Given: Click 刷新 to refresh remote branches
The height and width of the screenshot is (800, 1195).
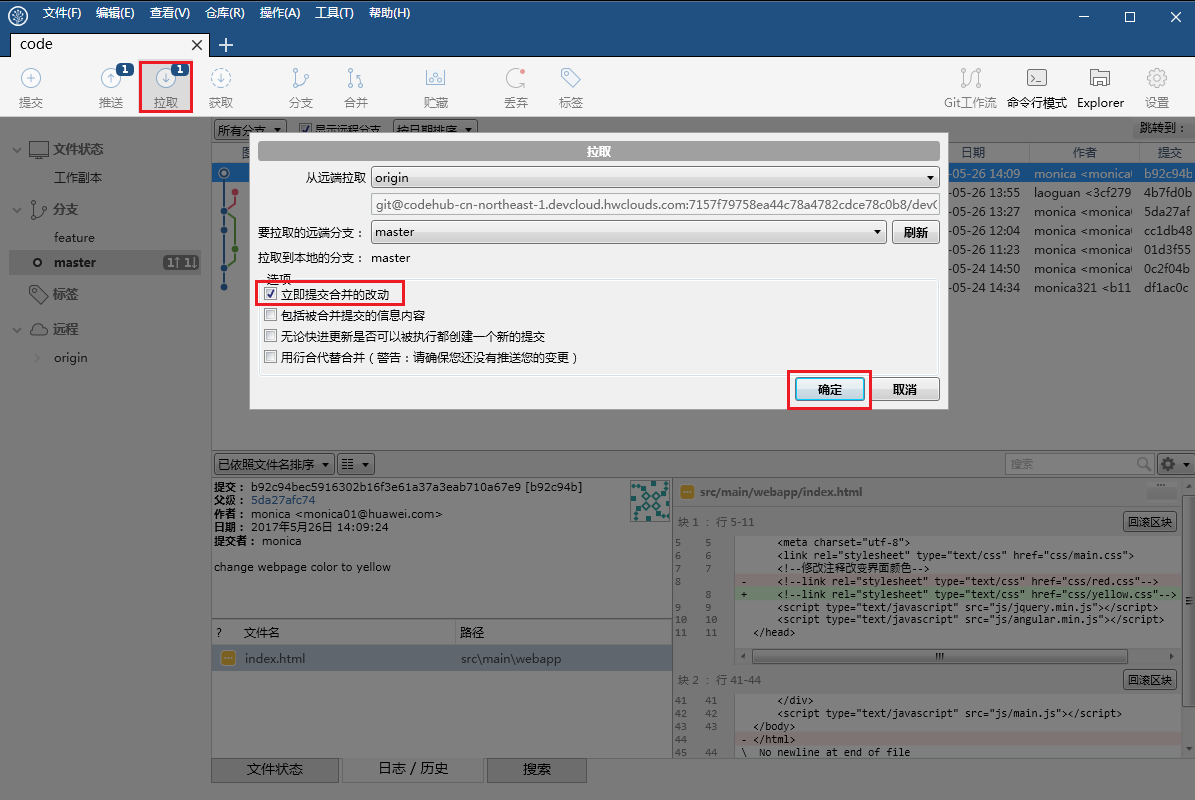Looking at the screenshot, I should click(915, 232).
